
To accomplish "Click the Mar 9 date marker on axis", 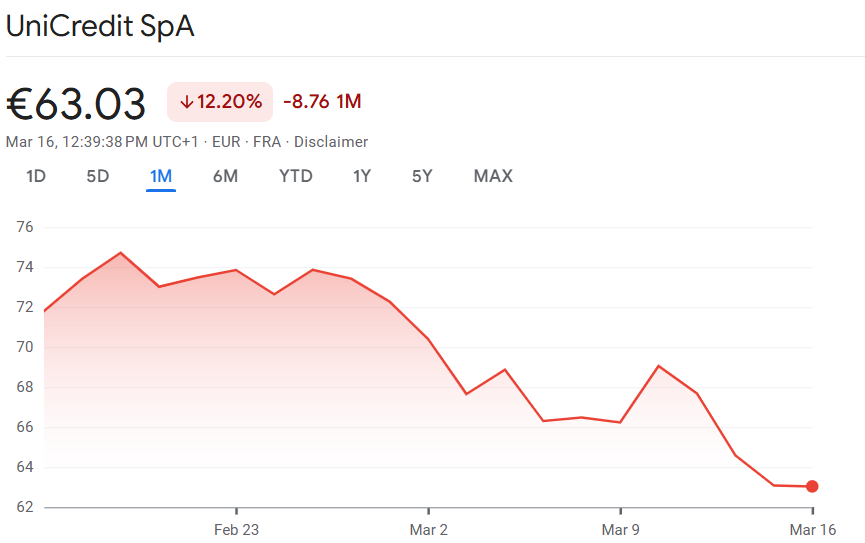I will (621, 530).
